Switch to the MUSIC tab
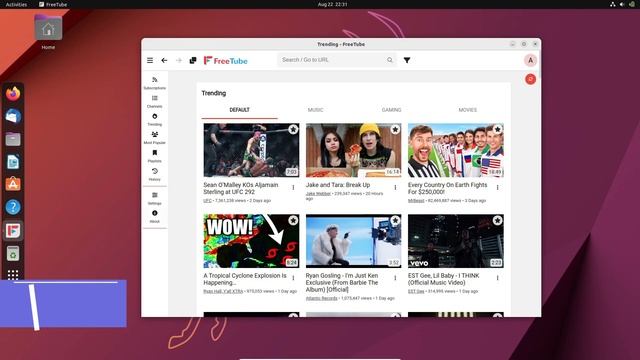The width and height of the screenshot is (640, 360). click(316, 110)
